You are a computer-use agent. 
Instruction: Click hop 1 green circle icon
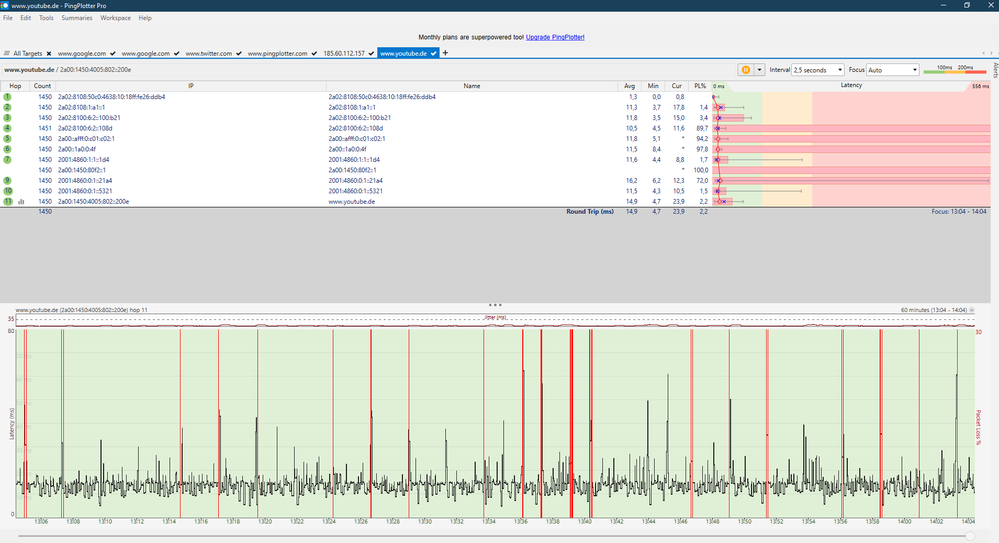(8, 97)
